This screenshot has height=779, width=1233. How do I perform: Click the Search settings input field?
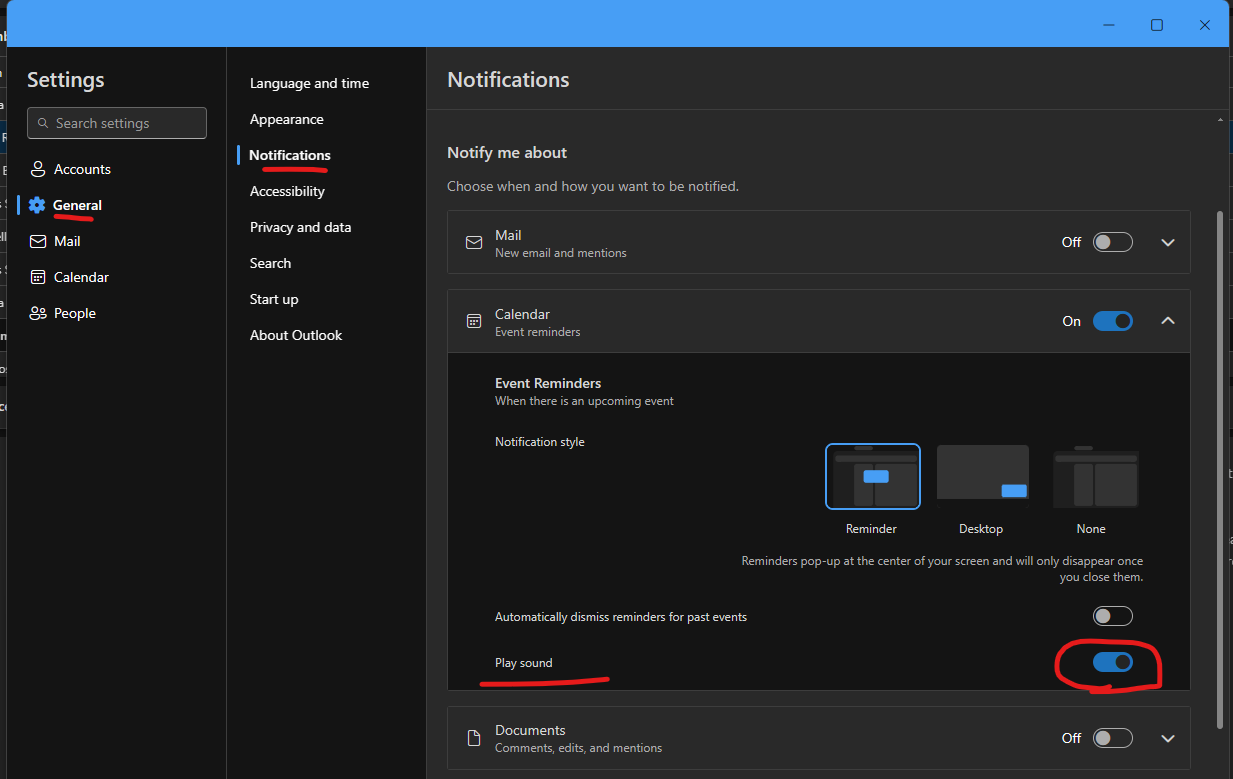[x=117, y=123]
